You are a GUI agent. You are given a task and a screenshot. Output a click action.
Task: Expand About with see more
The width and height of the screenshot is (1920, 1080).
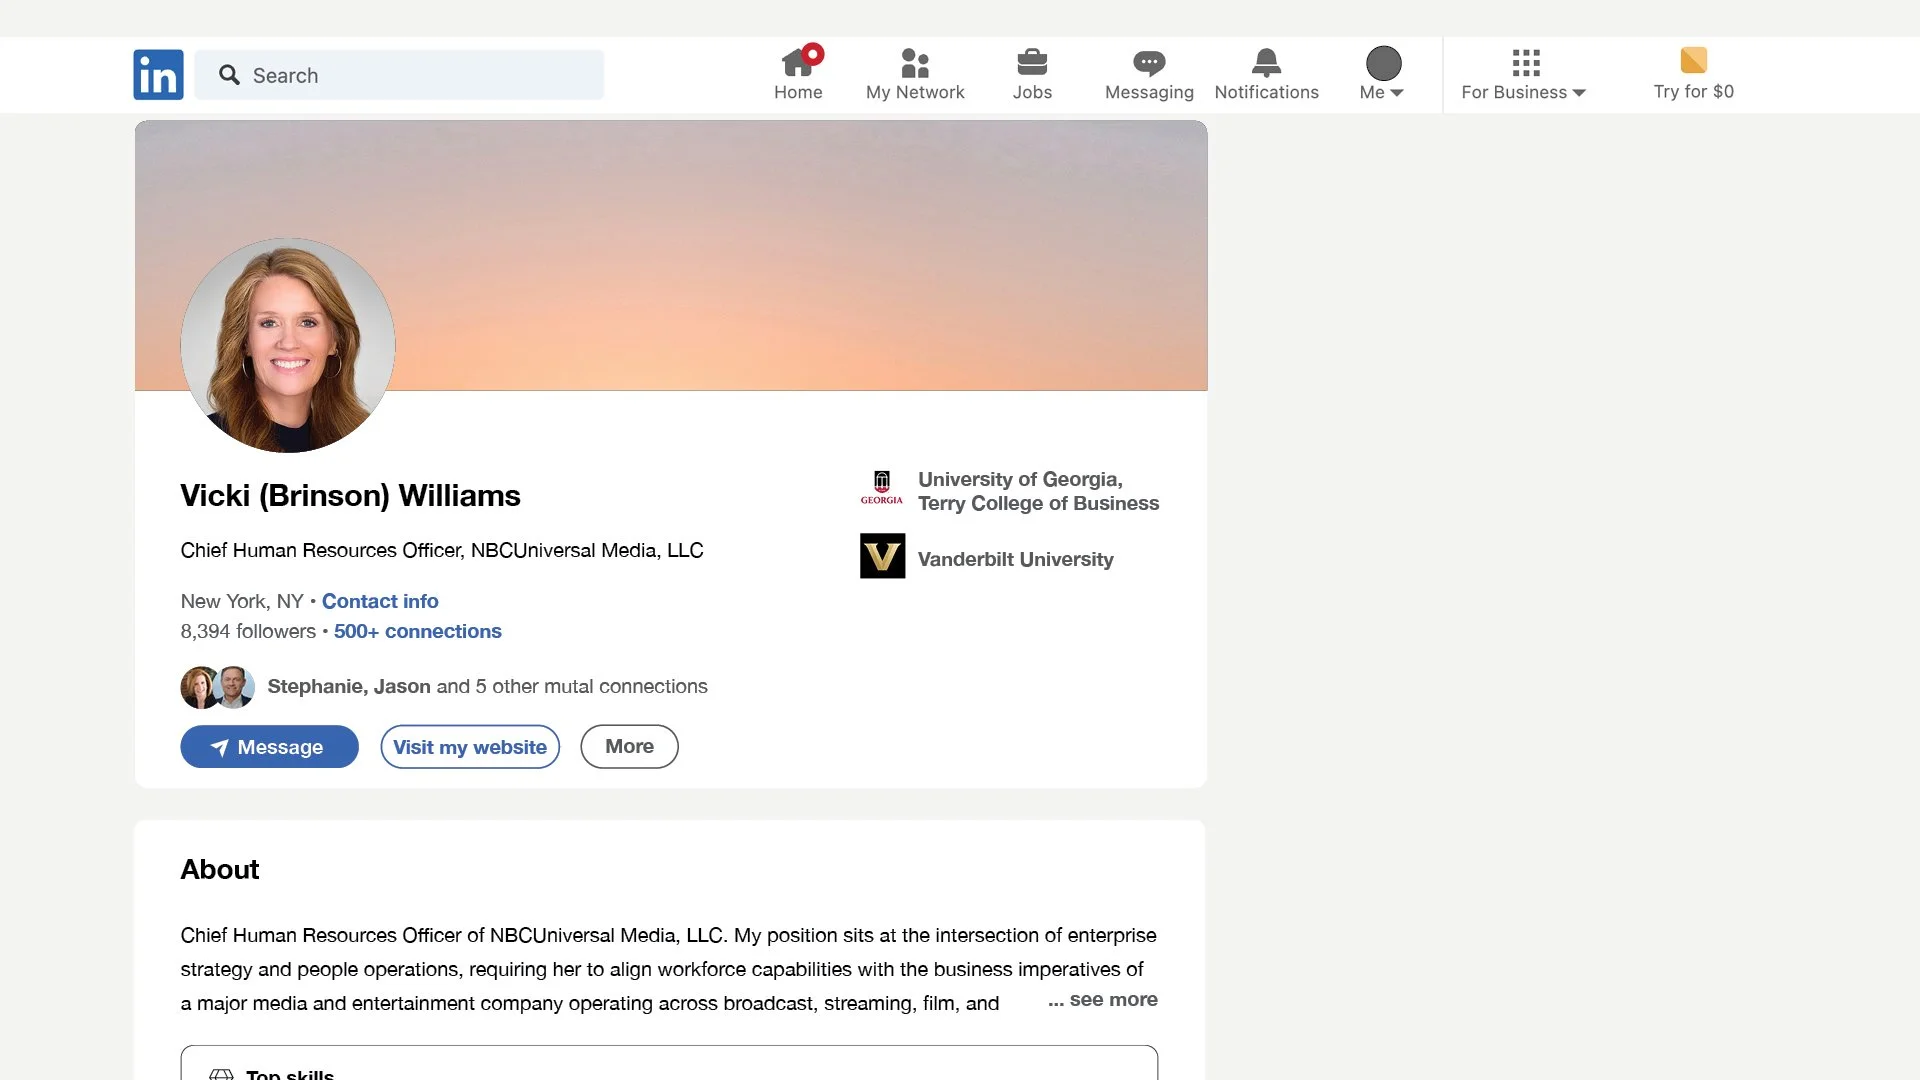(x=1103, y=999)
